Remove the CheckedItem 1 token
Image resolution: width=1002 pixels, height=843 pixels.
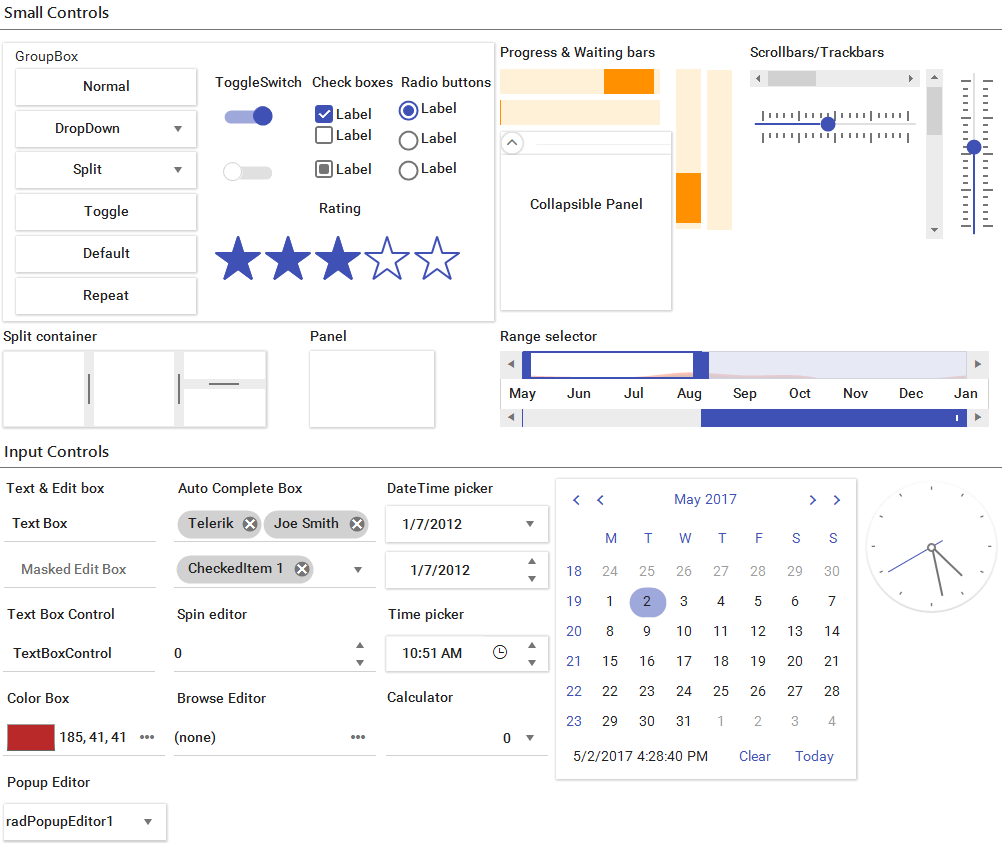coord(302,569)
